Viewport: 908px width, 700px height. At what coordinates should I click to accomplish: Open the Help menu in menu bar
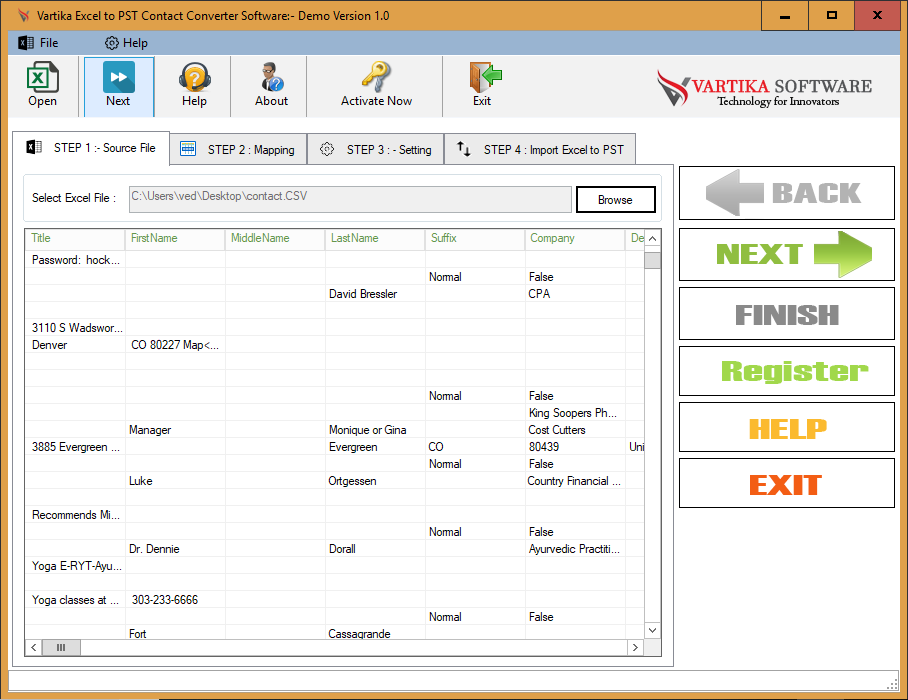[126, 43]
